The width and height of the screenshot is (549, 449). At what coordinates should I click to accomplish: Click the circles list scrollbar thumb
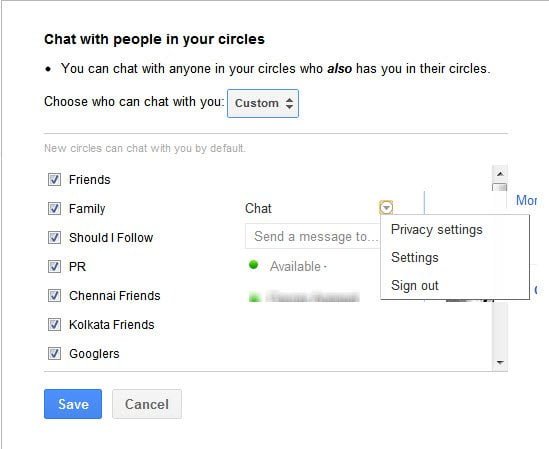(x=500, y=187)
